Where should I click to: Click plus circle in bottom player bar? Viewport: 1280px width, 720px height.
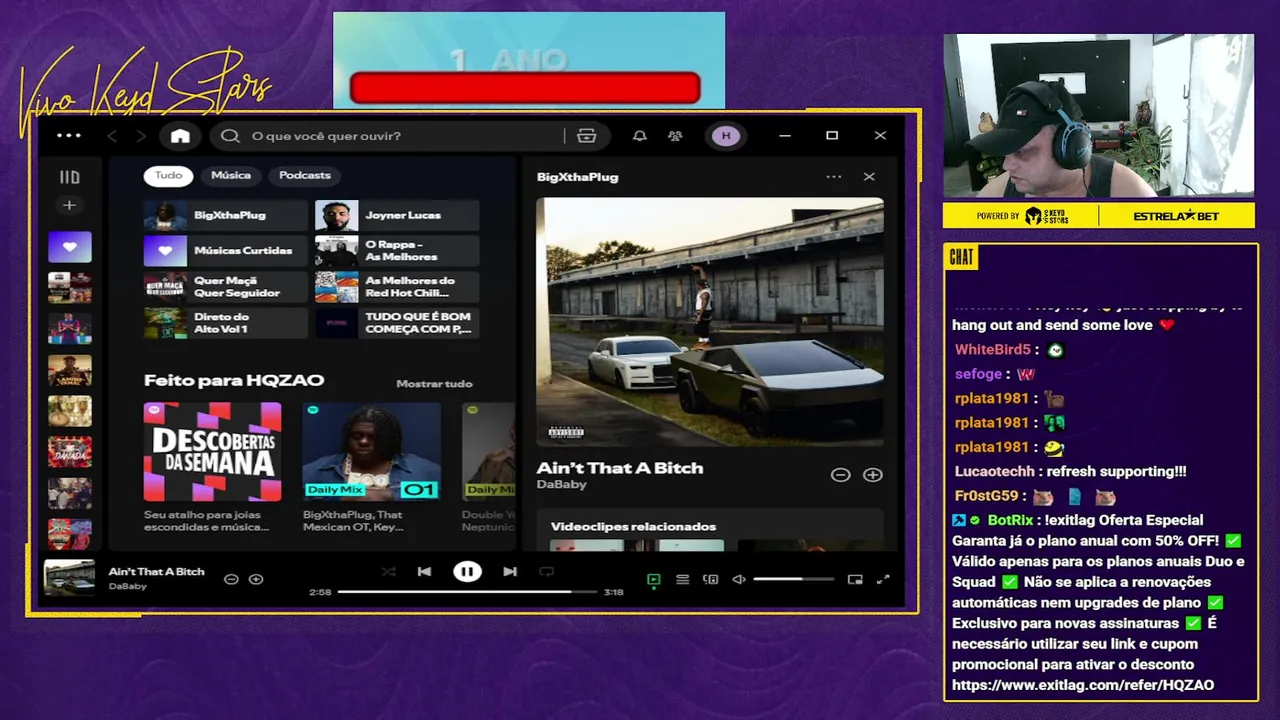tap(256, 579)
